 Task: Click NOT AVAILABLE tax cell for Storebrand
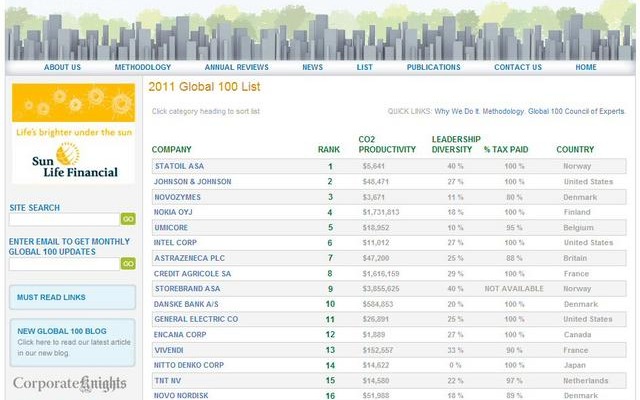[514, 289]
